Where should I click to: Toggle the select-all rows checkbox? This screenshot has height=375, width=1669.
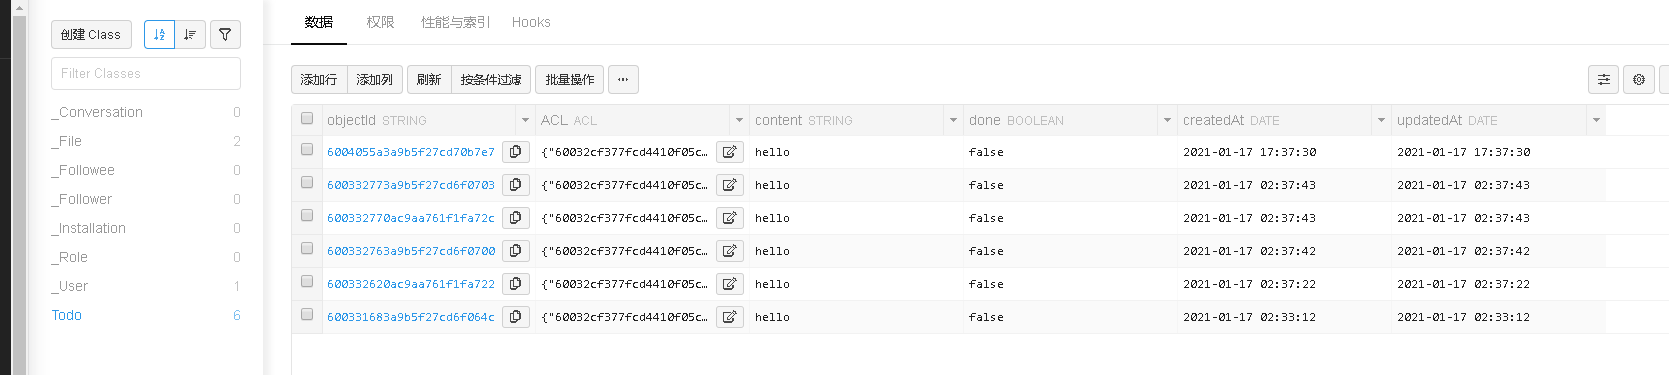tap(307, 118)
